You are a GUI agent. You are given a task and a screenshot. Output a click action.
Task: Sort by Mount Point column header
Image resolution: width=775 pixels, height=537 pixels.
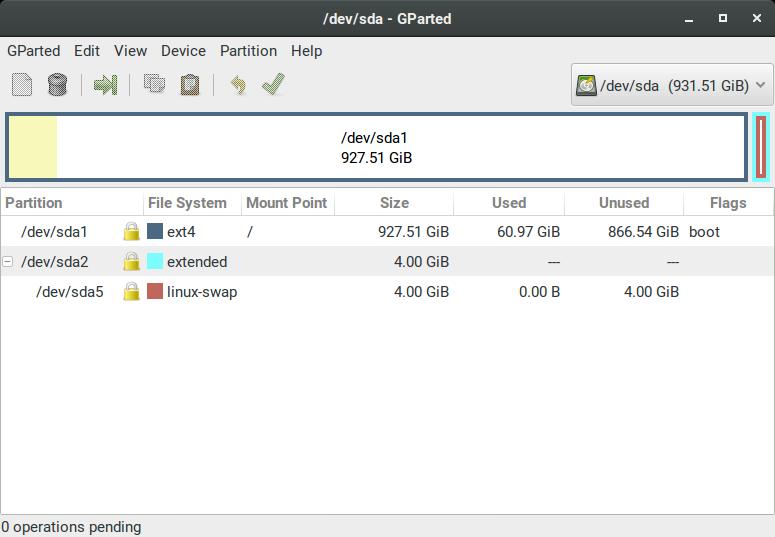pos(288,203)
